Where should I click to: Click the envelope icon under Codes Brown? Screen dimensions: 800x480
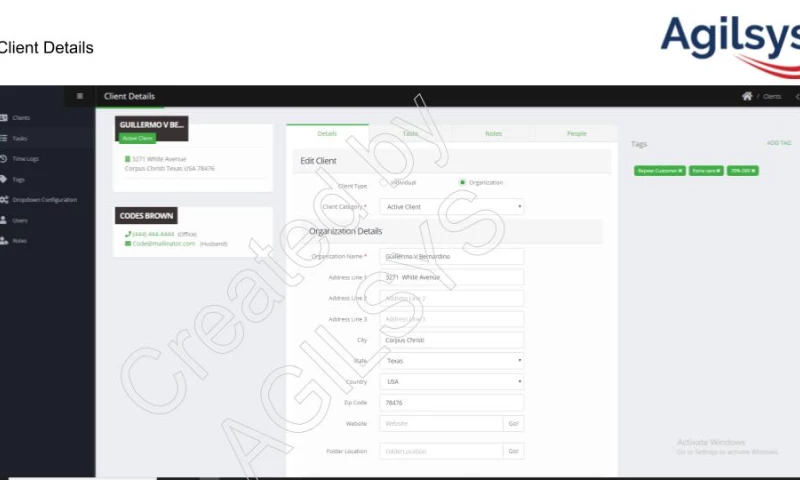[x=128, y=244]
